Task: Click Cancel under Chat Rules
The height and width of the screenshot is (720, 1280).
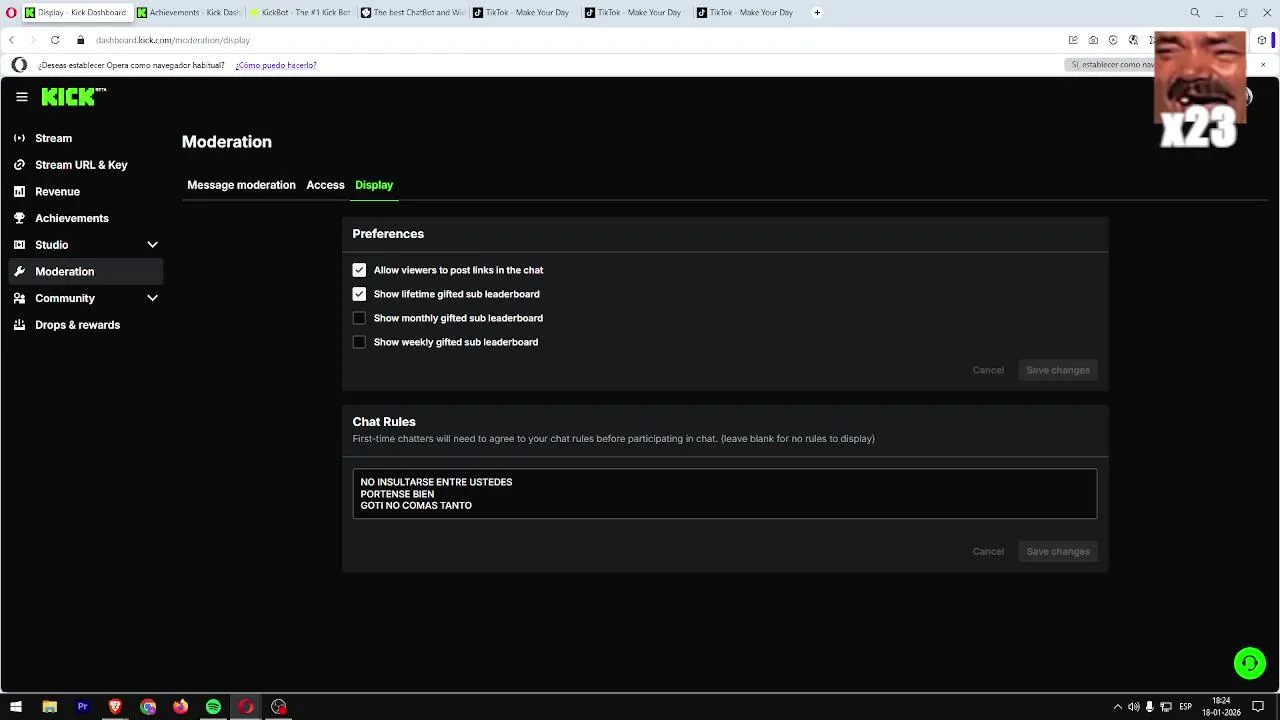Action: (x=988, y=551)
